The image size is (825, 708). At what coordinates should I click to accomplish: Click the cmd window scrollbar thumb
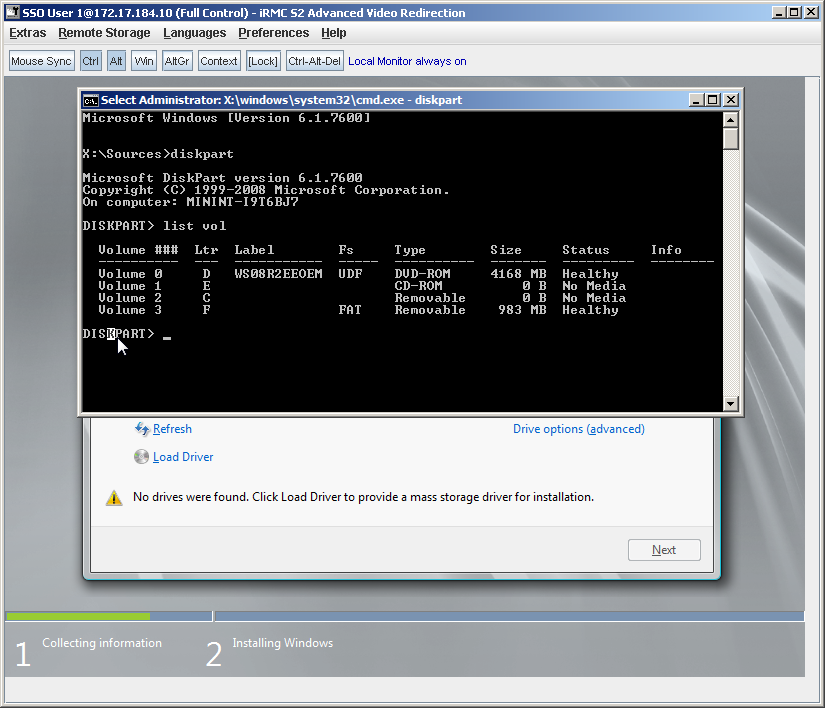731,139
